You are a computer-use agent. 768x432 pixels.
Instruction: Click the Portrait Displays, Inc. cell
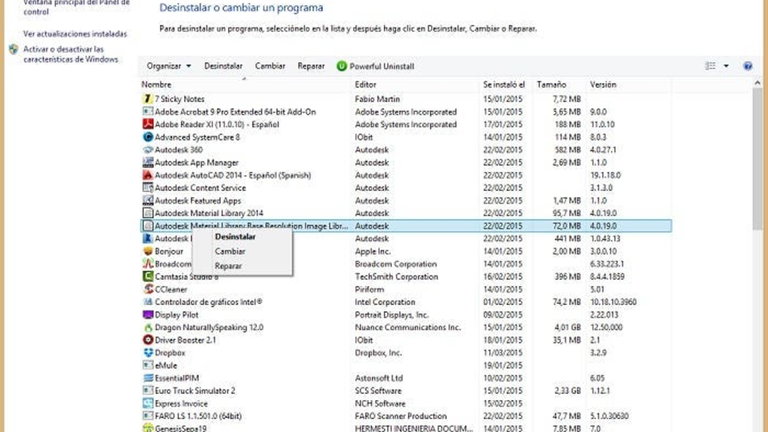tap(391, 315)
